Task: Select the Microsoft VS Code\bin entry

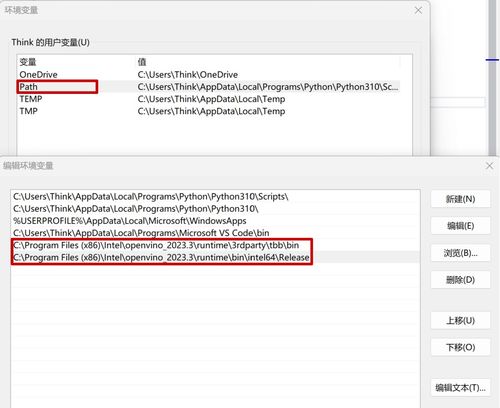Action: (215, 233)
